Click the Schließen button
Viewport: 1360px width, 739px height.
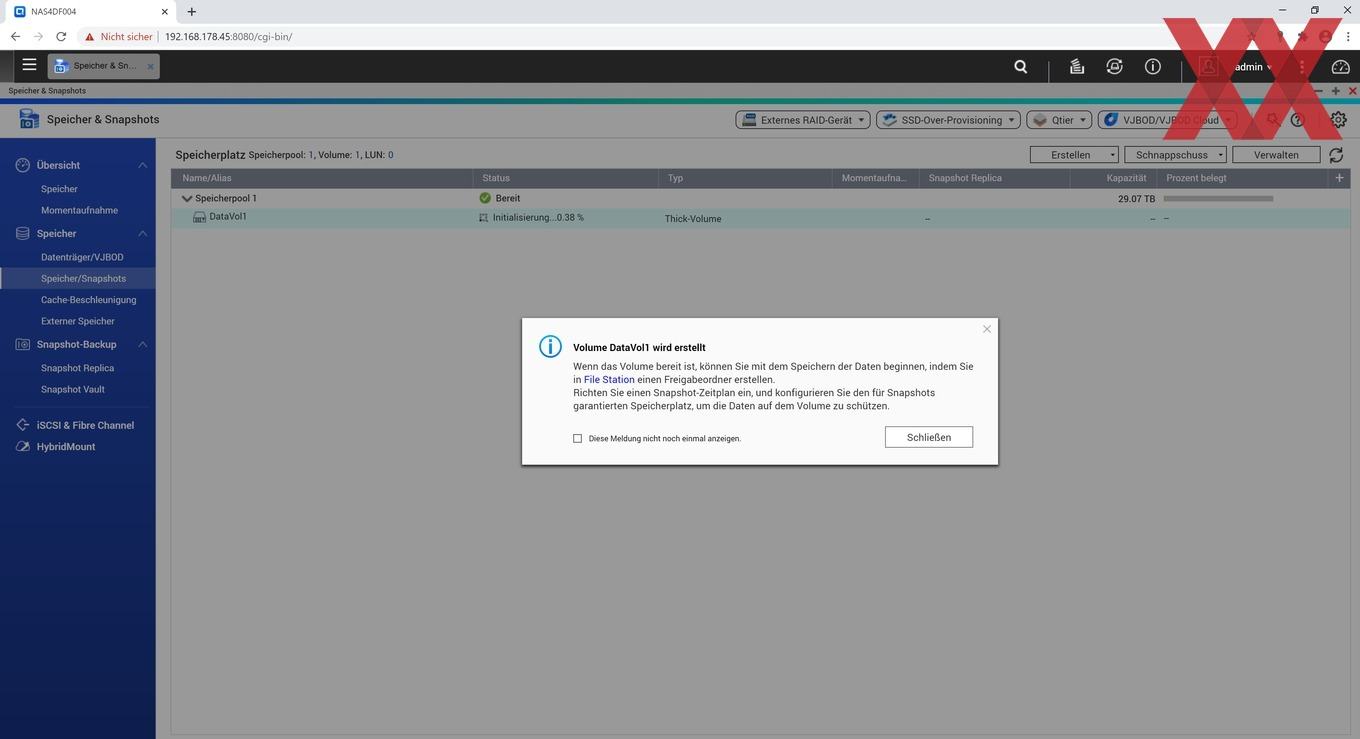(x=929, y=437)
